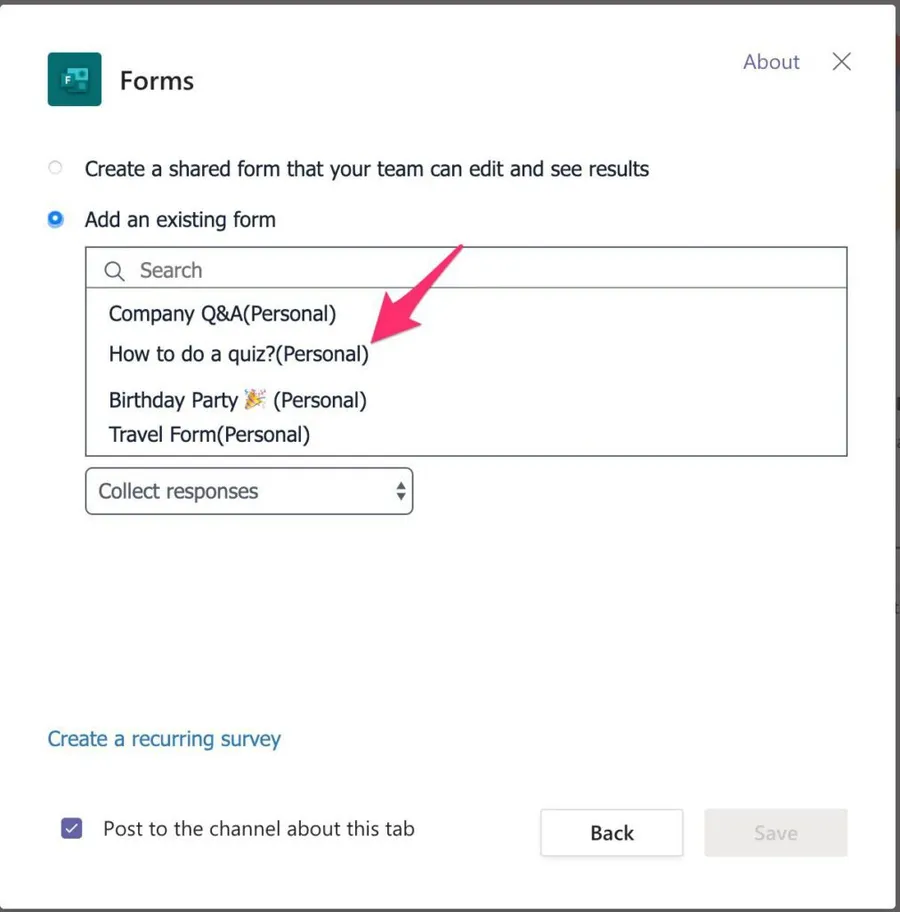The width and height of the screenshot is (900, 912).
Task: Open the 'Collect responses' dropdown
Action: [248, 491]
